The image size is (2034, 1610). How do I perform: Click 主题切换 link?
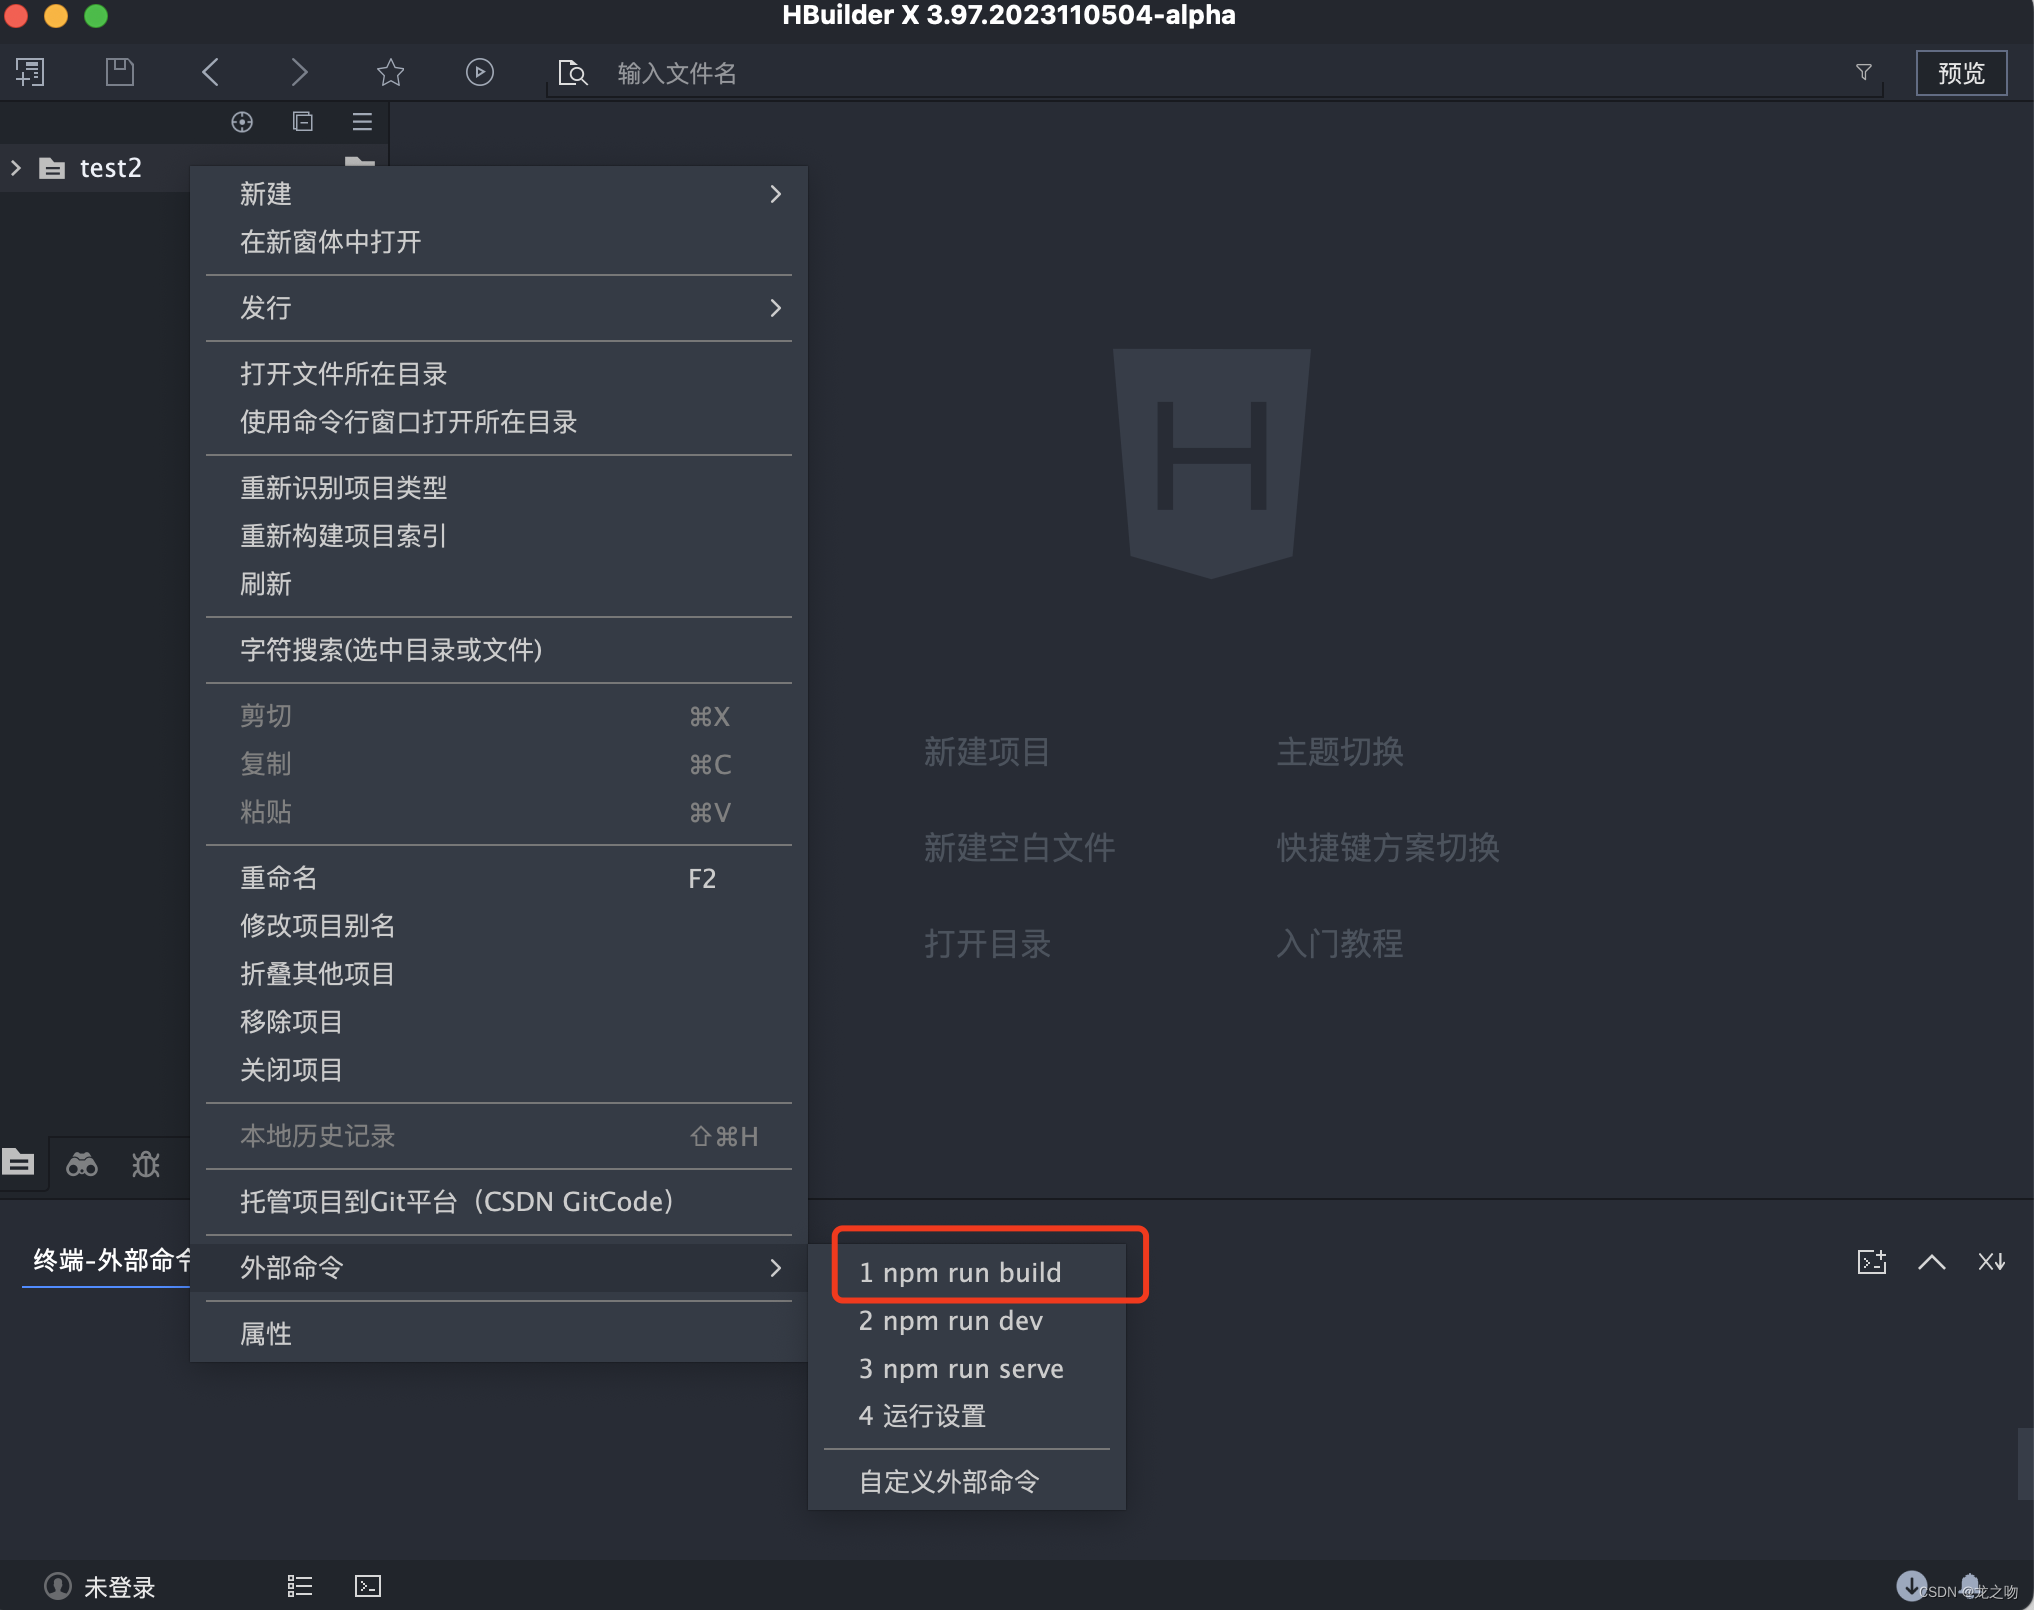coord(1340,752)
